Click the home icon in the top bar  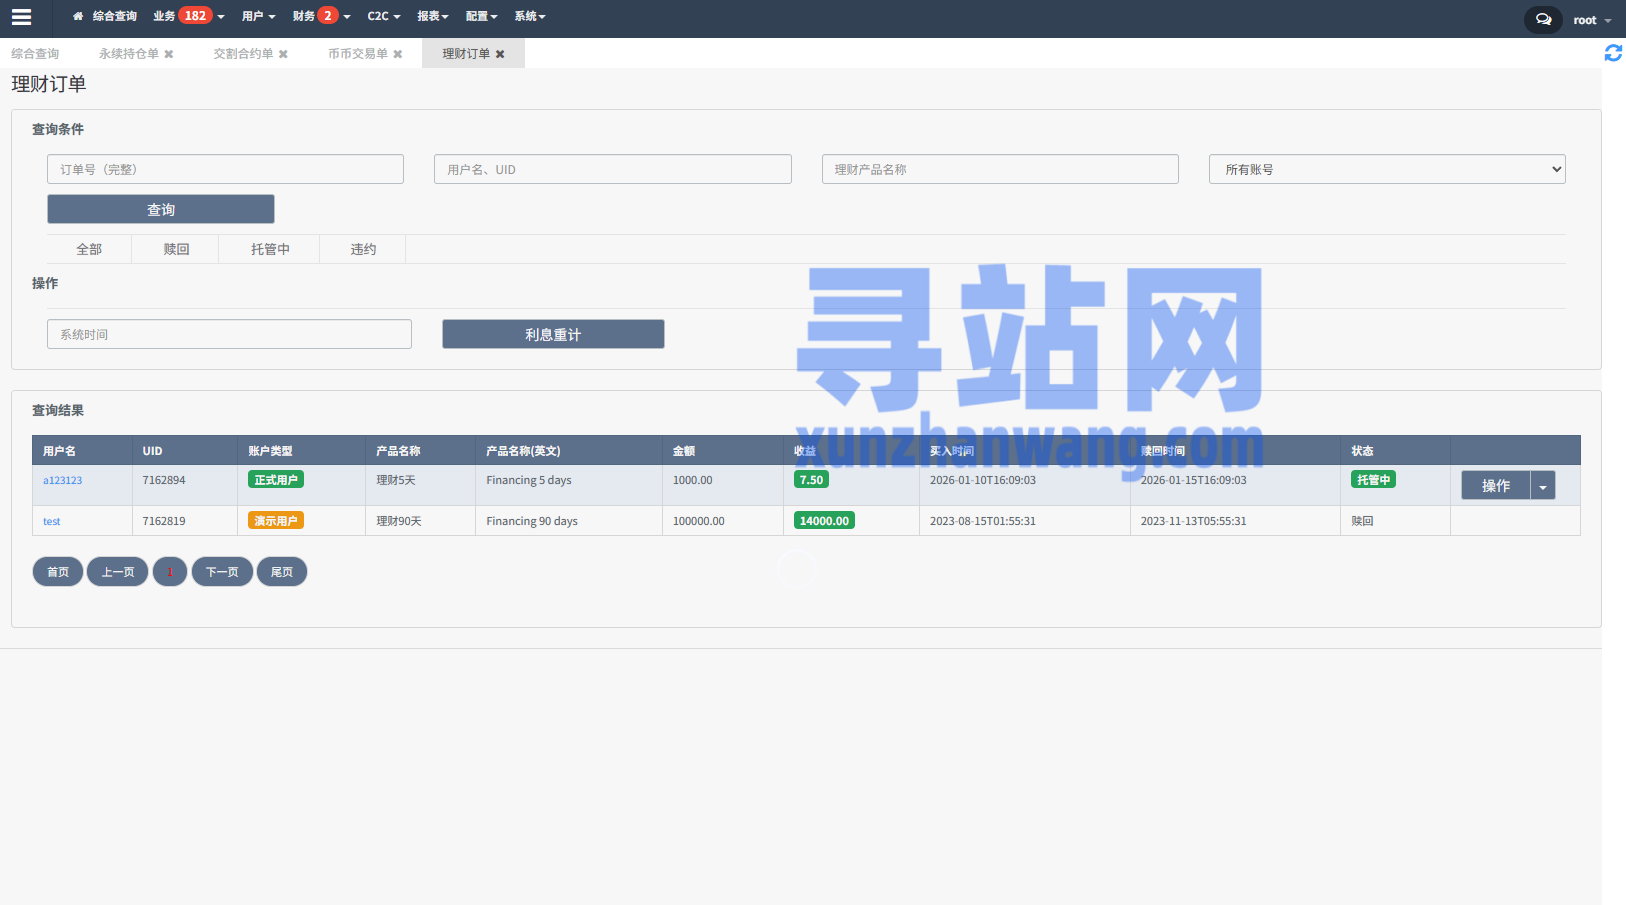pos(76,16)
